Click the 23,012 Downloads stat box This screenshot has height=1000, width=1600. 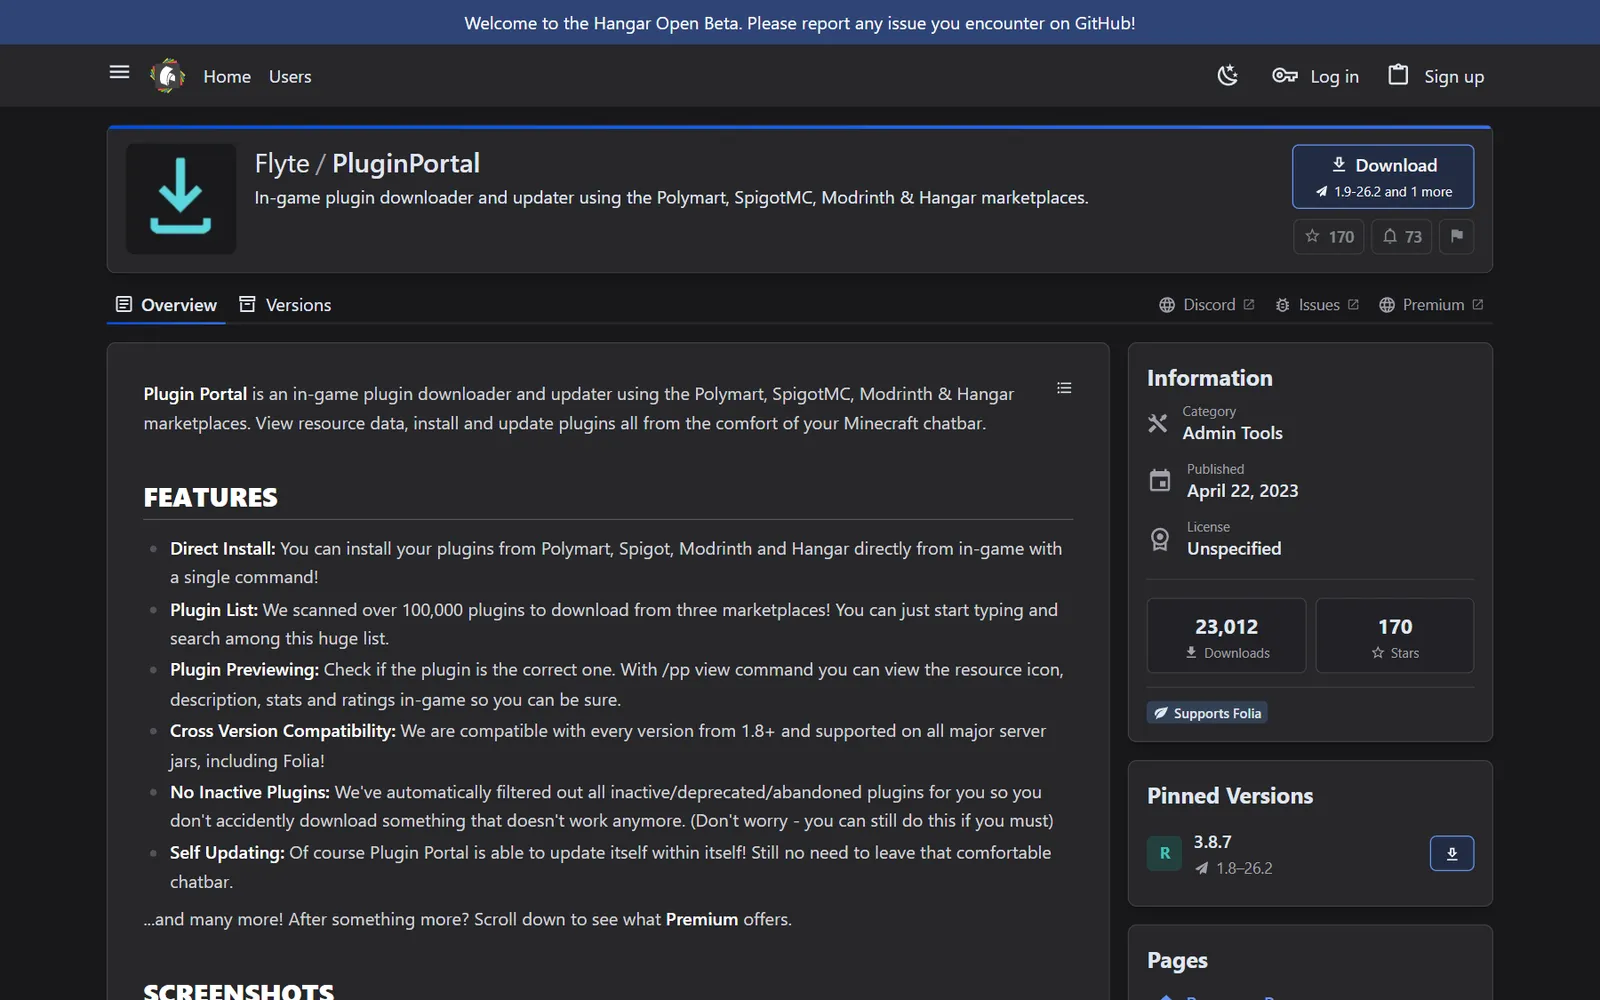(x=1226, y=636)
